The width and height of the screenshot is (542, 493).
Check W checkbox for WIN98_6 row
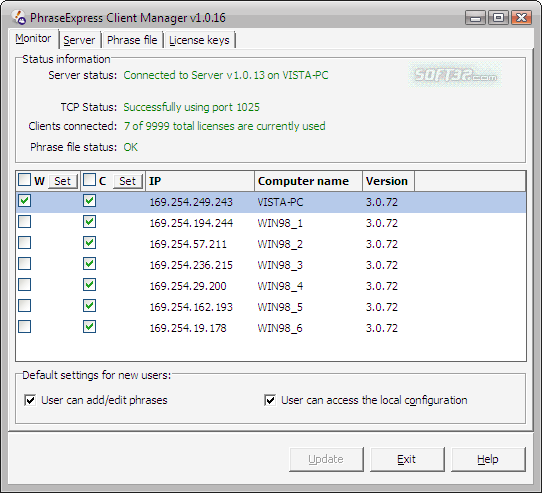point(25,327)
